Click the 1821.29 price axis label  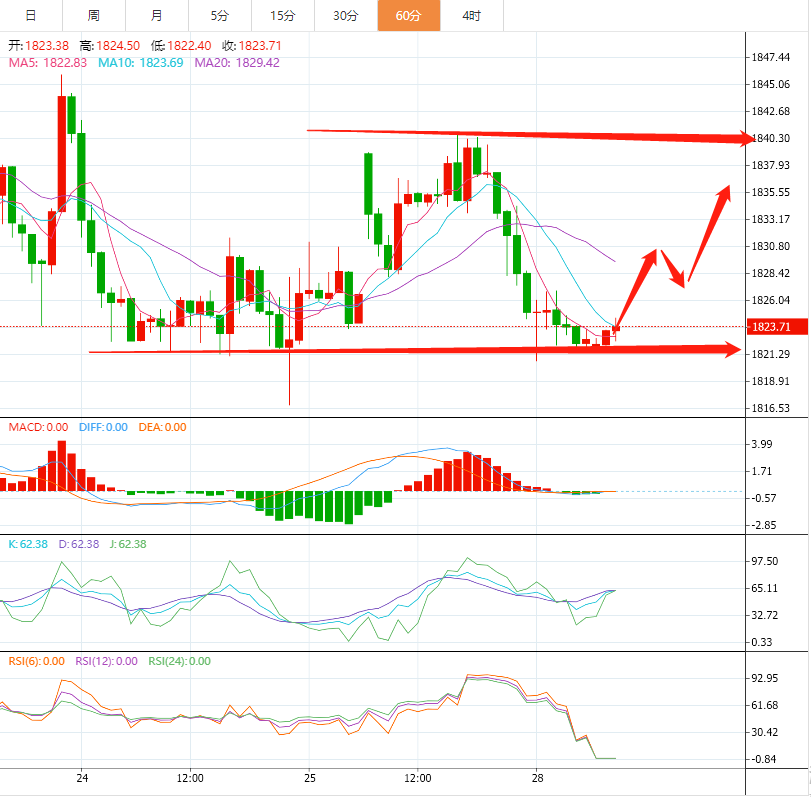[x=771, y=354]
